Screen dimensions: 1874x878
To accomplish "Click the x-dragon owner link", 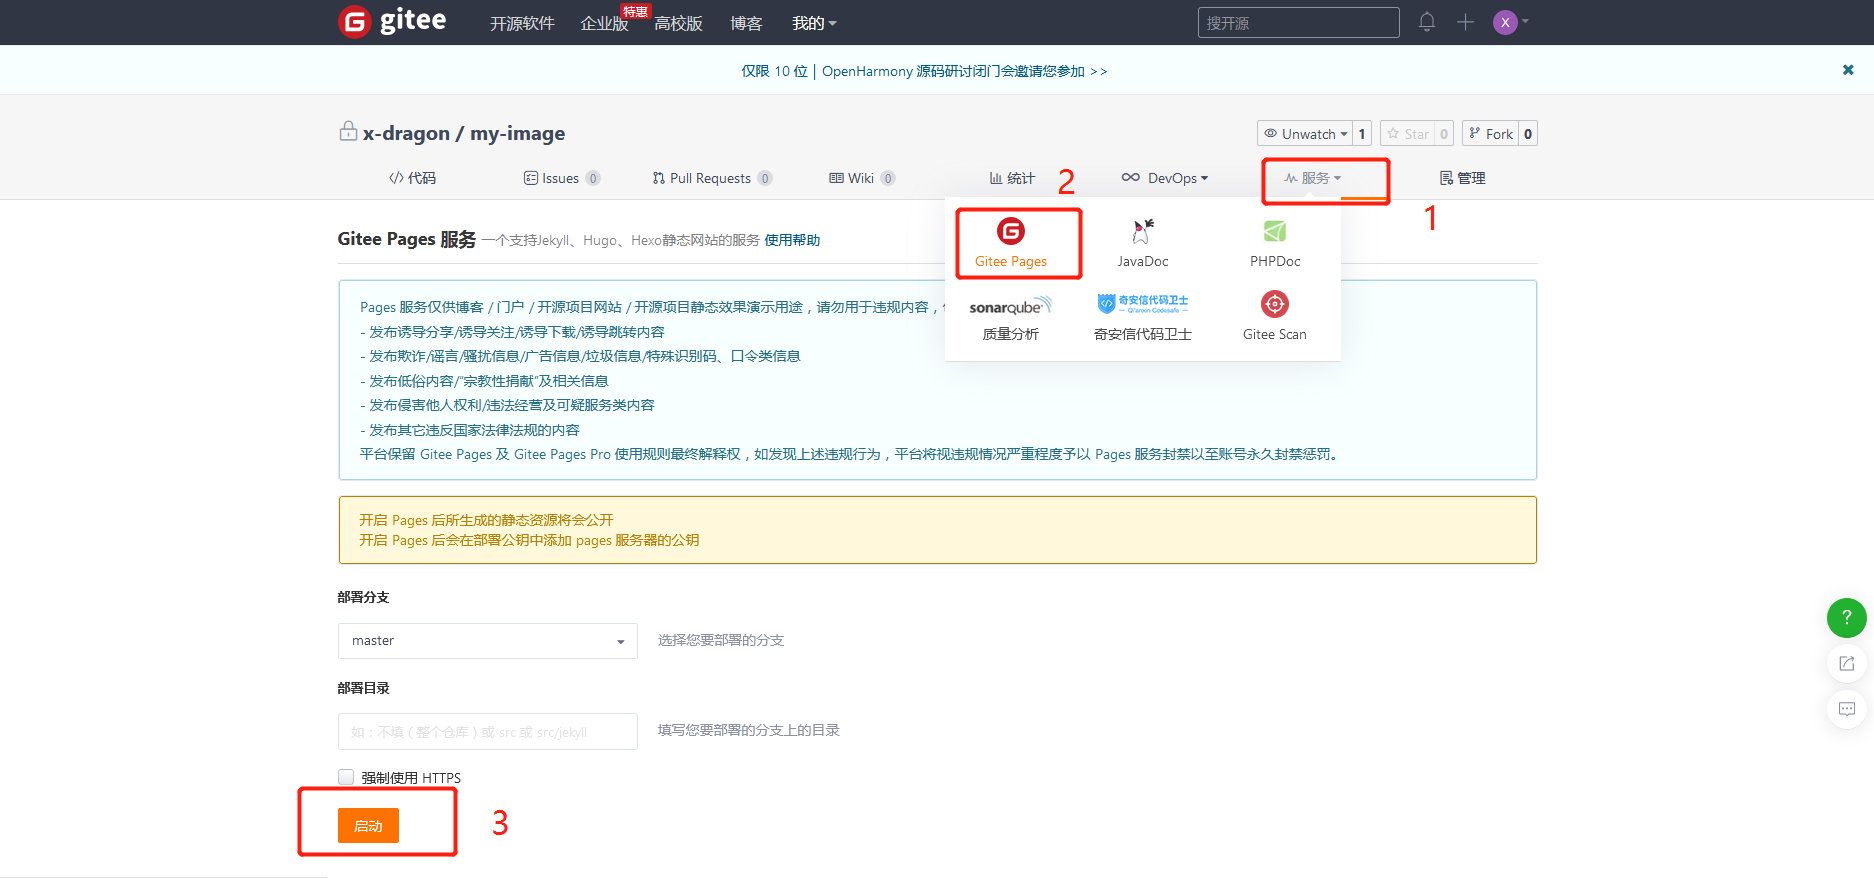I will [x=406, y=133].
